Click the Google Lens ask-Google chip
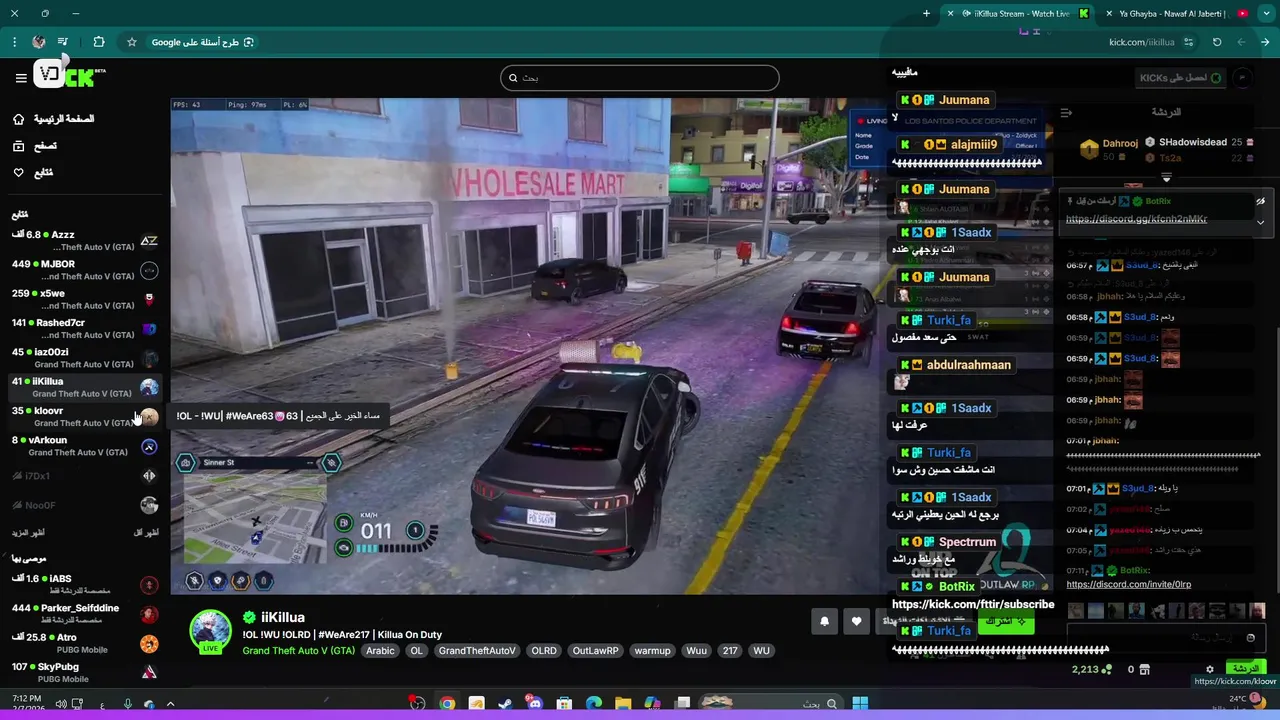 (203, 42)
